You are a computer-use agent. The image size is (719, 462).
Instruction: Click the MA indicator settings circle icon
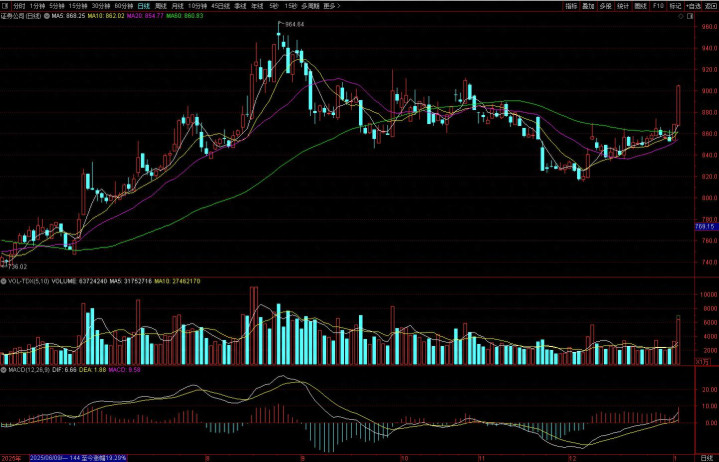(x=49, y=17)
